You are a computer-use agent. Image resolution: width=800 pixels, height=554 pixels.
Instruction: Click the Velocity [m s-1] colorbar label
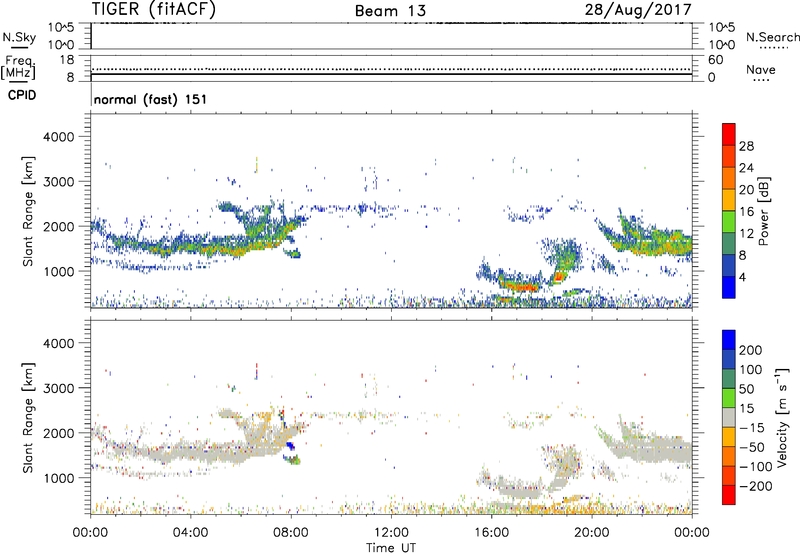[783, 417]
